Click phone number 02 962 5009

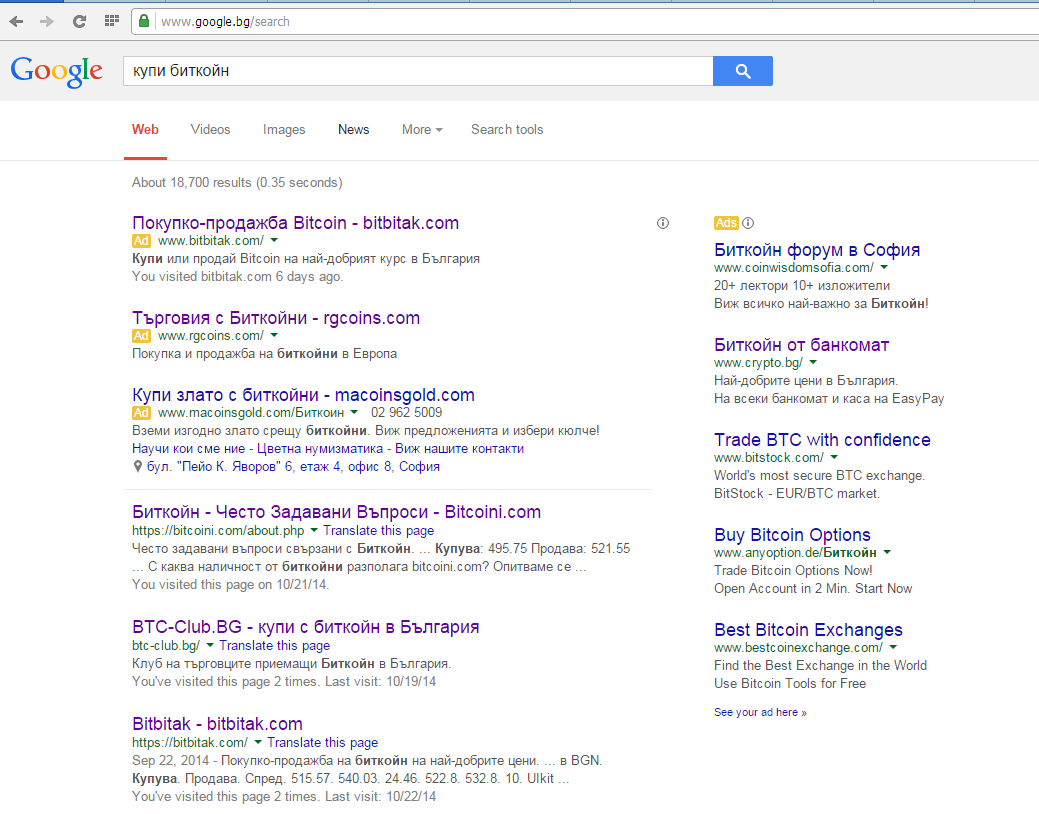tap(406, 413)
